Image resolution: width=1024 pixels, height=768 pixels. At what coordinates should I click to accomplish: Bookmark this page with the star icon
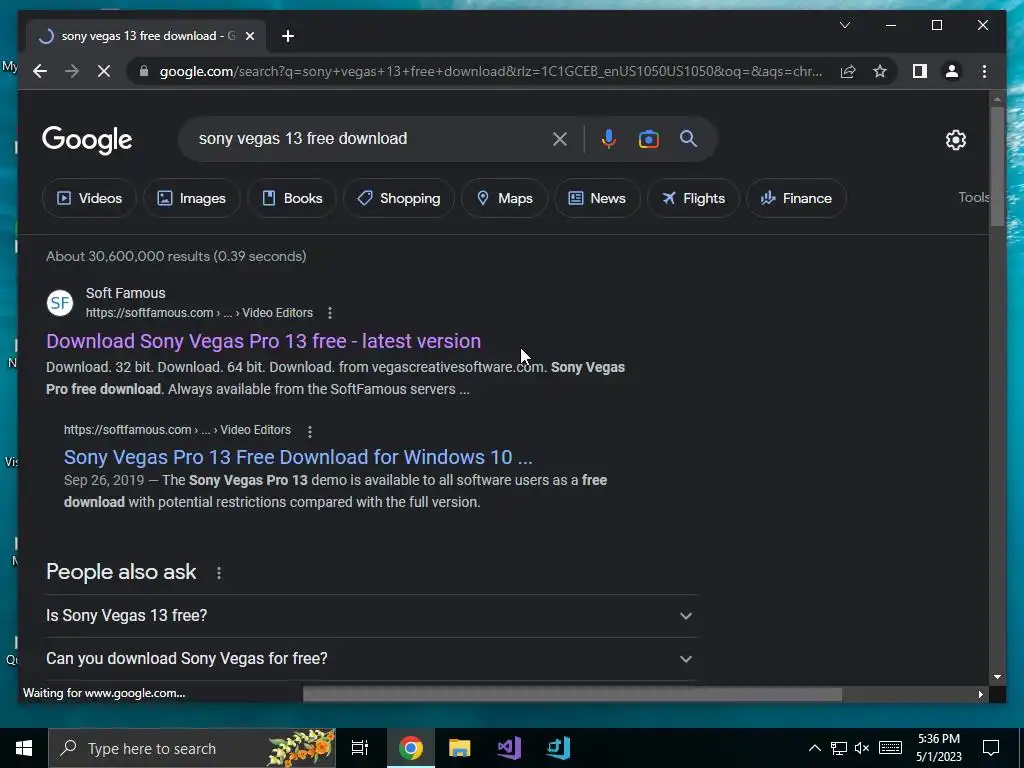880,71
